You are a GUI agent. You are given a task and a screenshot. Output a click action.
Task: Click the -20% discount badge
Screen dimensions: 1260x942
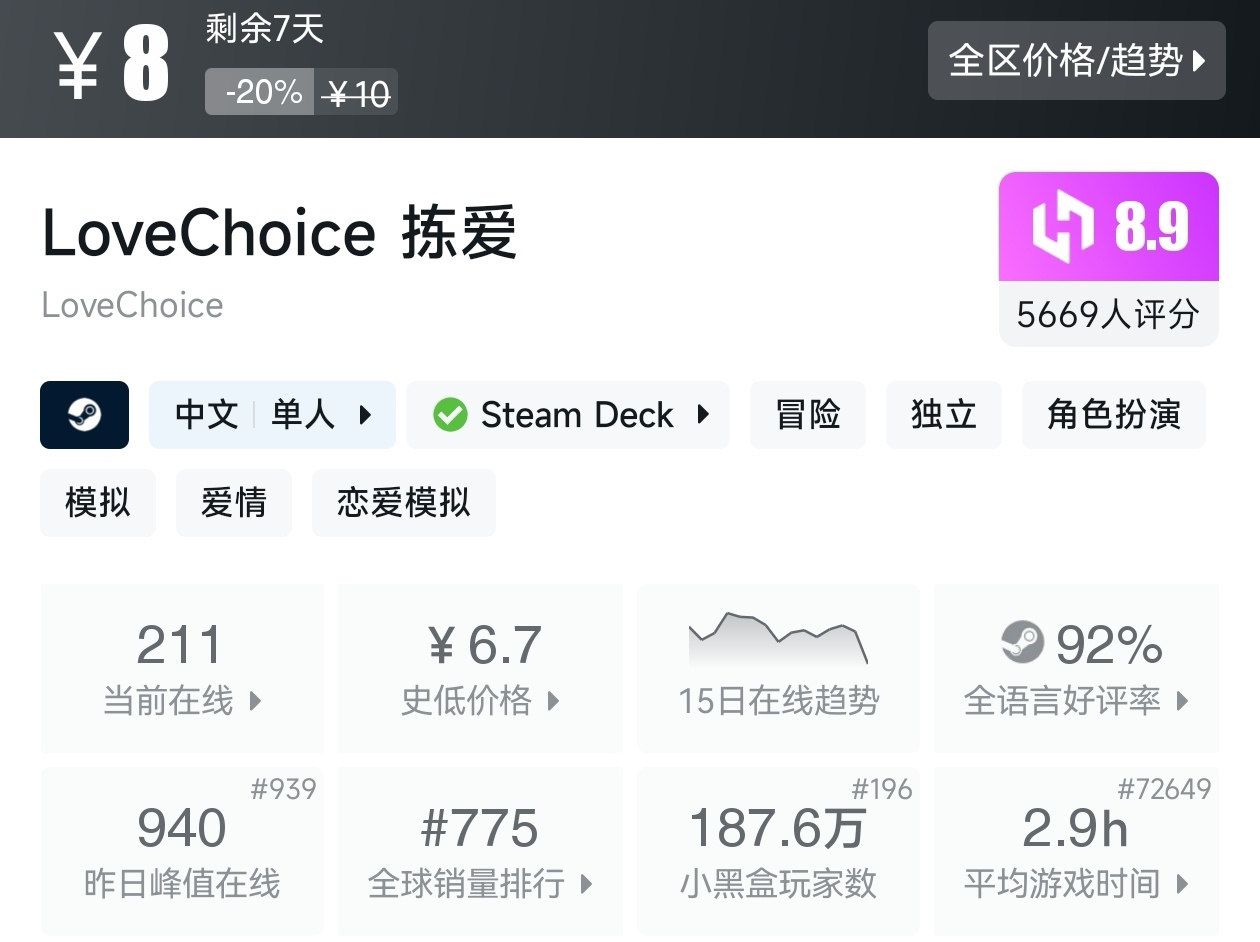[262, 92]
